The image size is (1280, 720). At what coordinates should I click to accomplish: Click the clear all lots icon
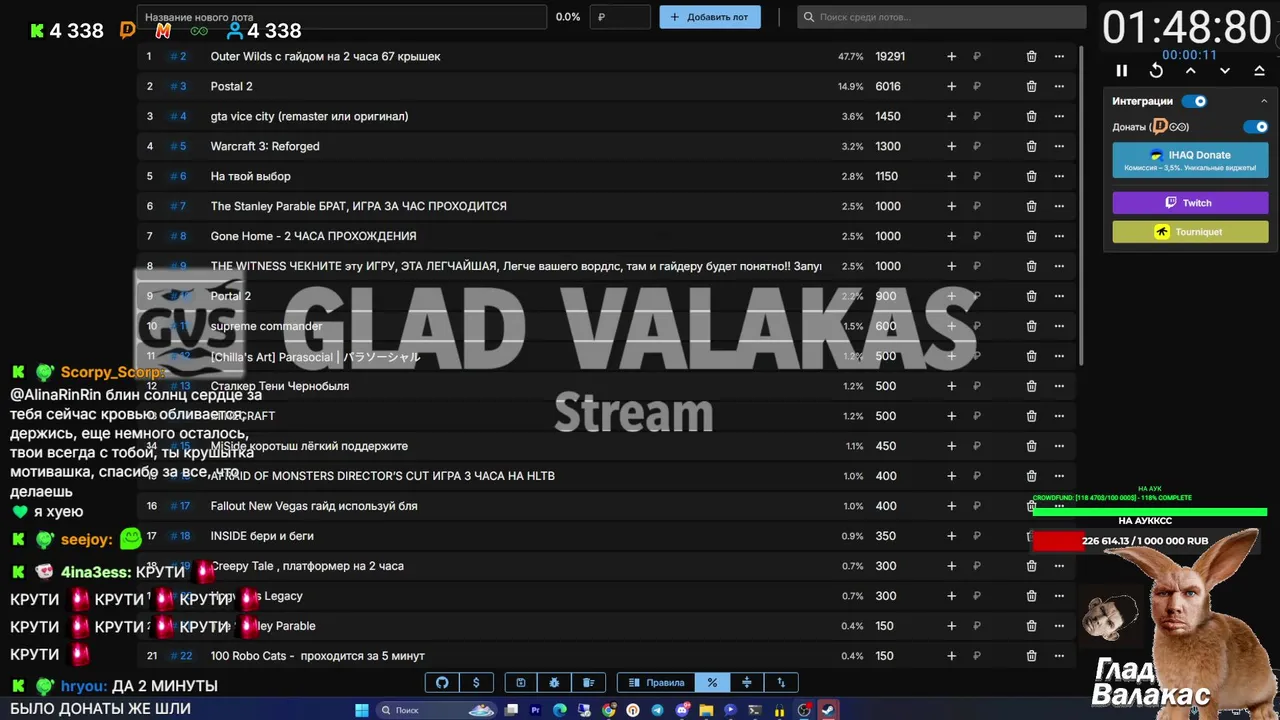pos(589,683)
